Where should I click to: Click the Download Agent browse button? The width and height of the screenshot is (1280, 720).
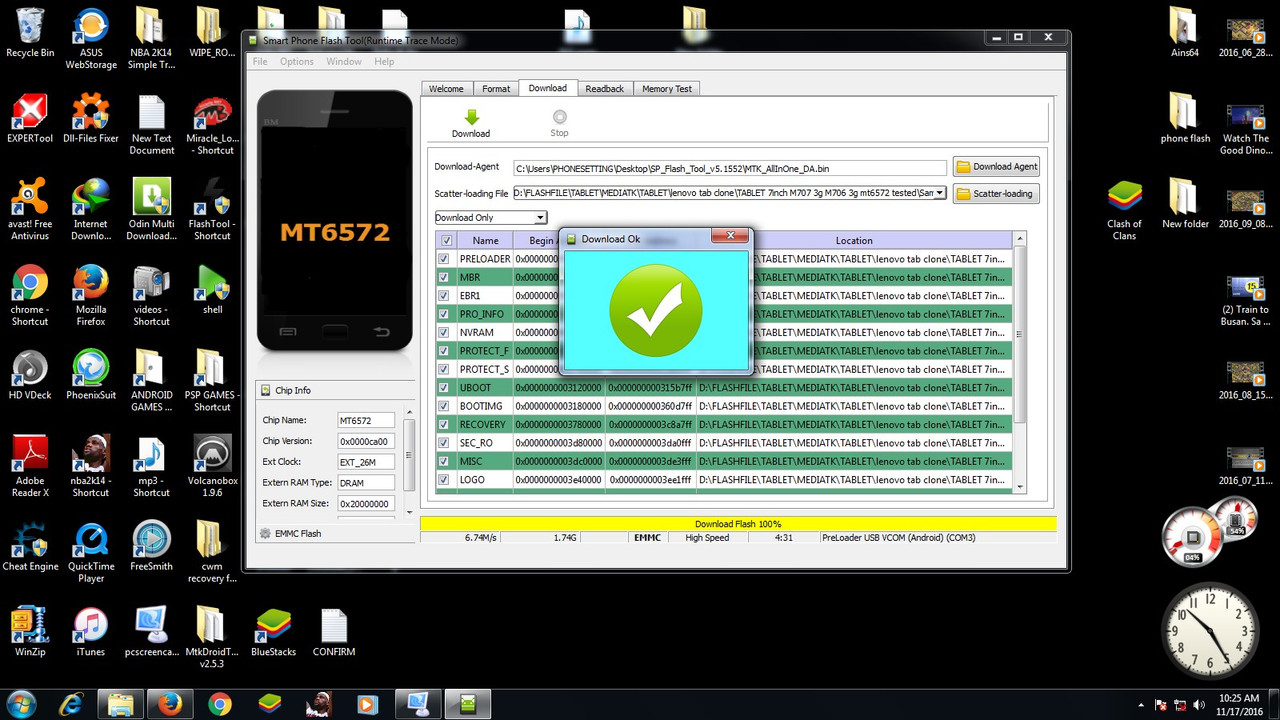(x=996, y=167)
